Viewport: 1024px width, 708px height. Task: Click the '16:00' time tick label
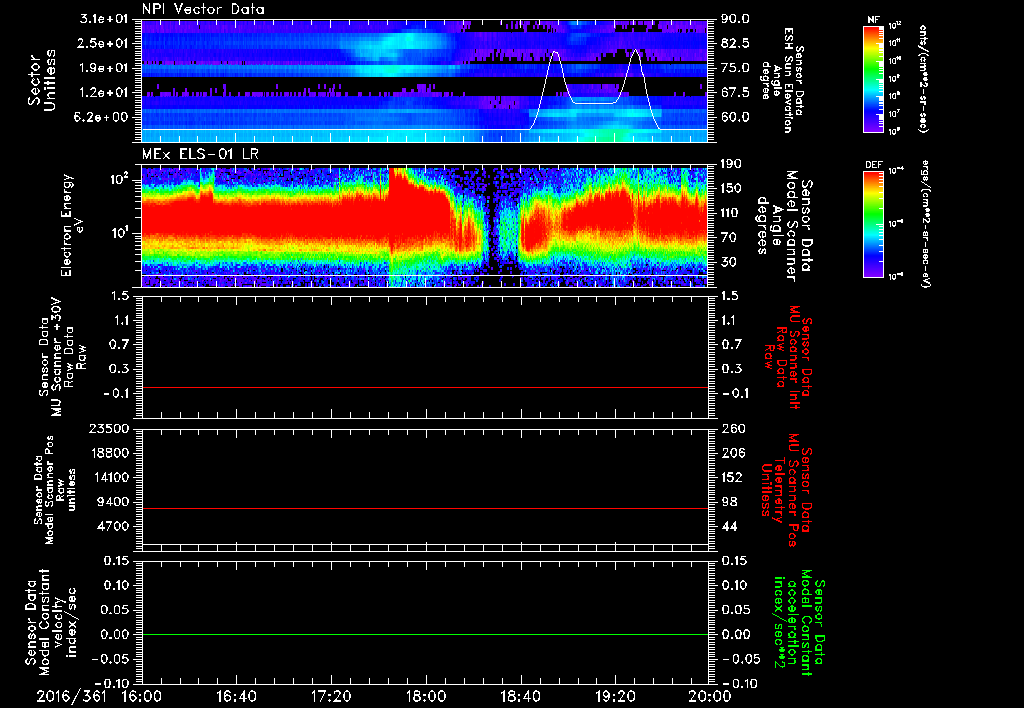(142, 696)
